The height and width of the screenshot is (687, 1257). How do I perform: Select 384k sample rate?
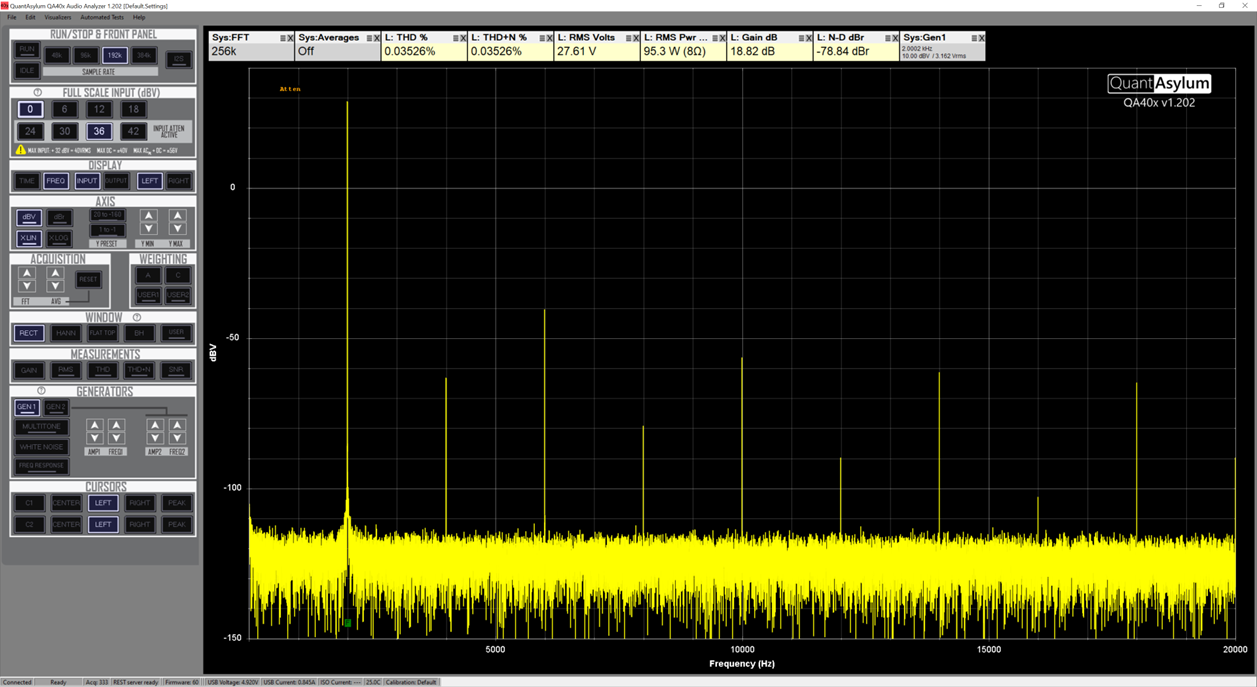[143, 56]
